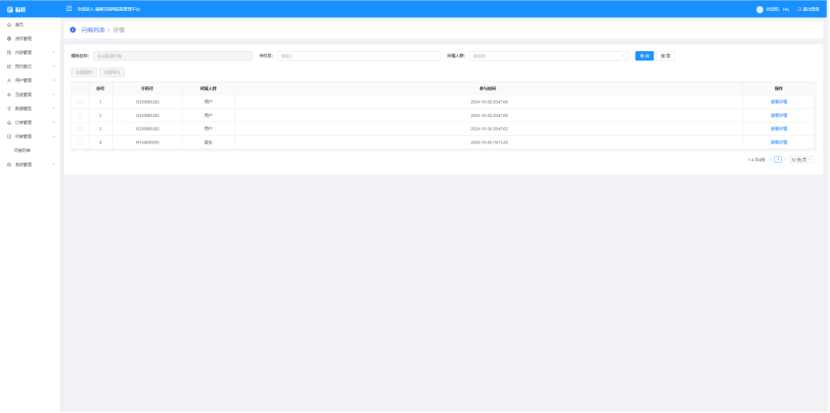The width and height of the screenshot is (830, 413).
Task: Click the 手机号 input field
Action: [x=358, y=56]
